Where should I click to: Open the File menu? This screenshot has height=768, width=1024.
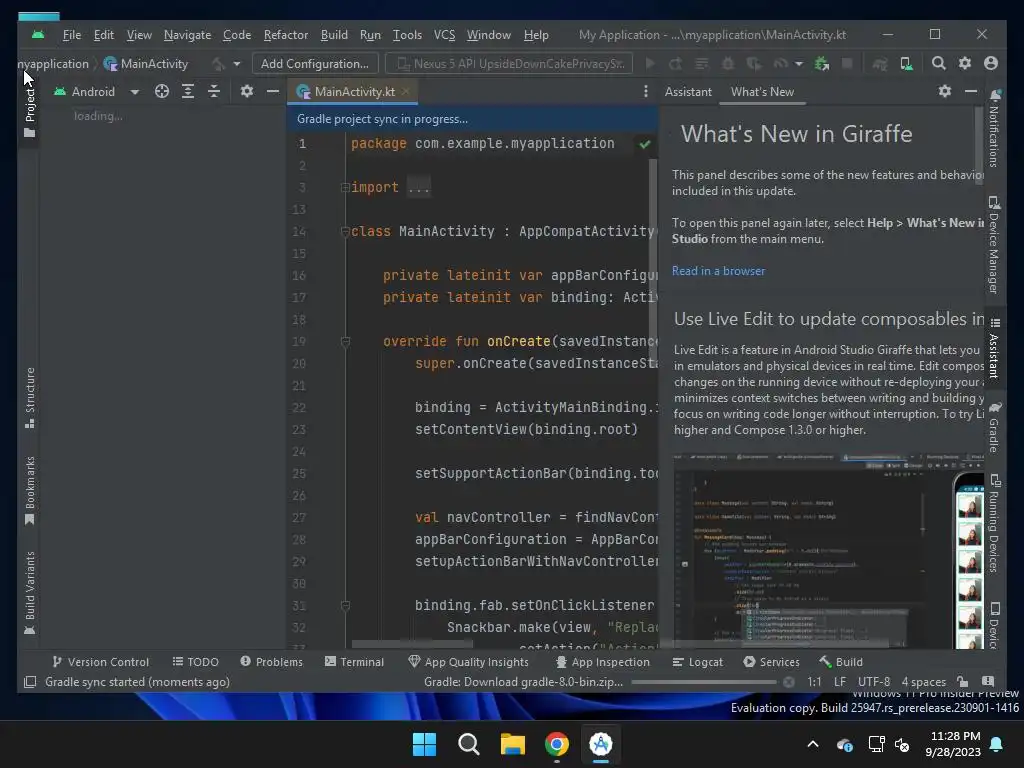pyautogui.click(x=72, y=35)
